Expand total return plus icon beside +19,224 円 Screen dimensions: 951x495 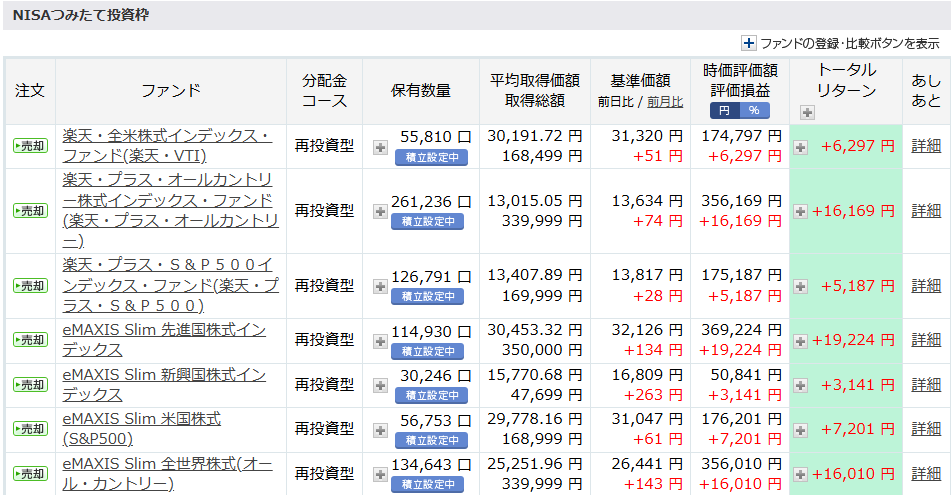[801, 341]
